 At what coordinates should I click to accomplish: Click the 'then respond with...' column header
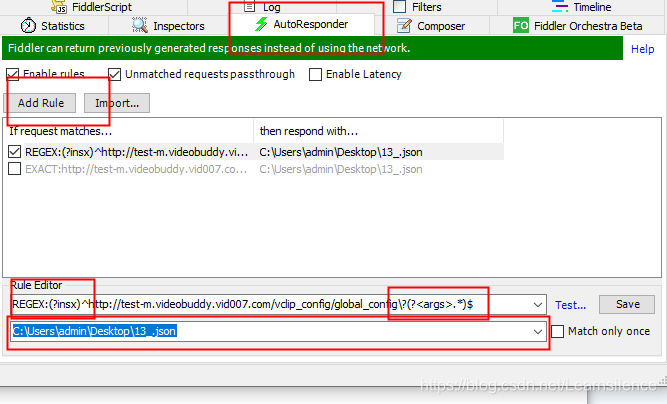coord(379,131)
